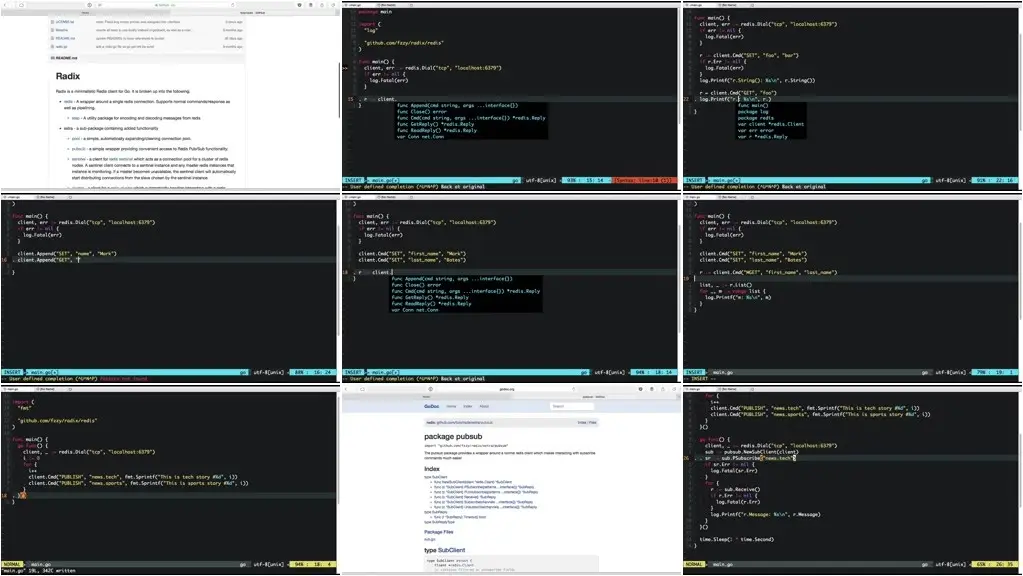
Task: Click the 'sub := pubsub.NewSubClient(client)' line
Action: pos(752,452)
